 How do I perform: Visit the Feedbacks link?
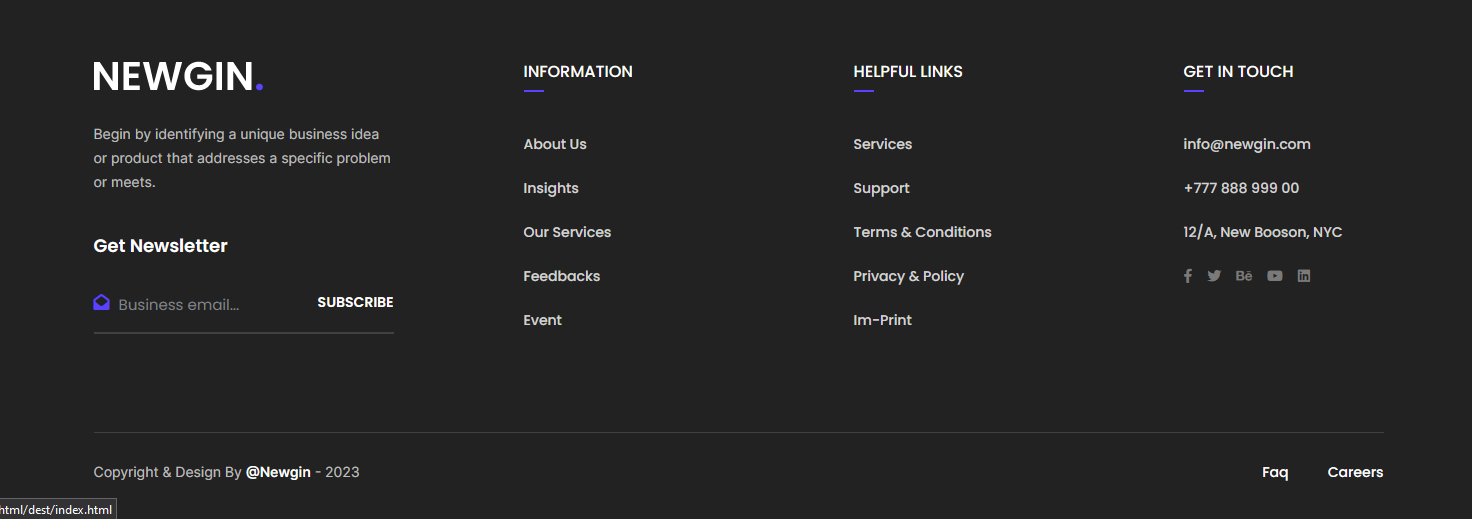[562, 276]
